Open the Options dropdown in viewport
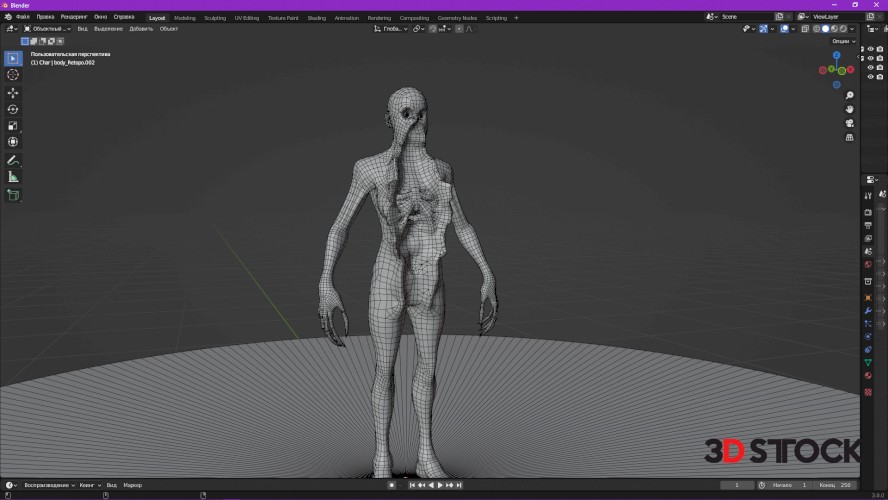The image size is (888, 500). coord(843,41)
